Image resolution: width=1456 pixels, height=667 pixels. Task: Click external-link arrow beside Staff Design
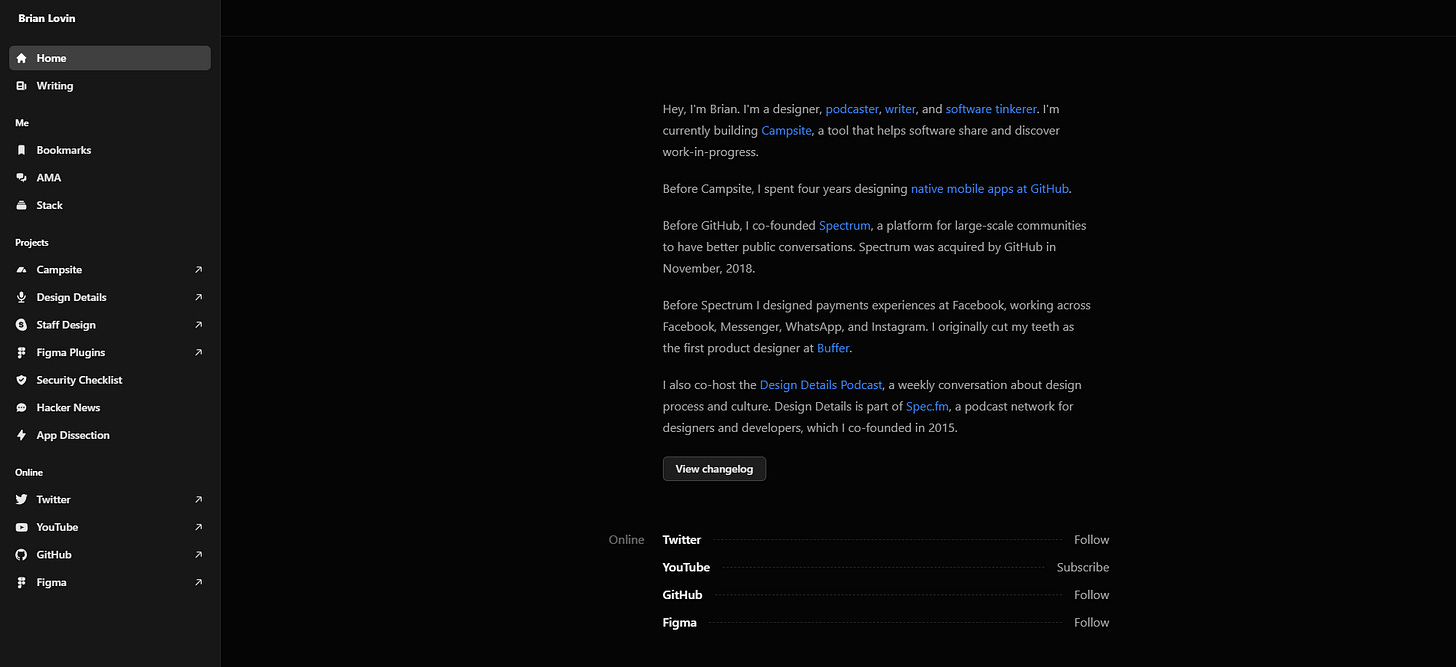tap(198, 325)
